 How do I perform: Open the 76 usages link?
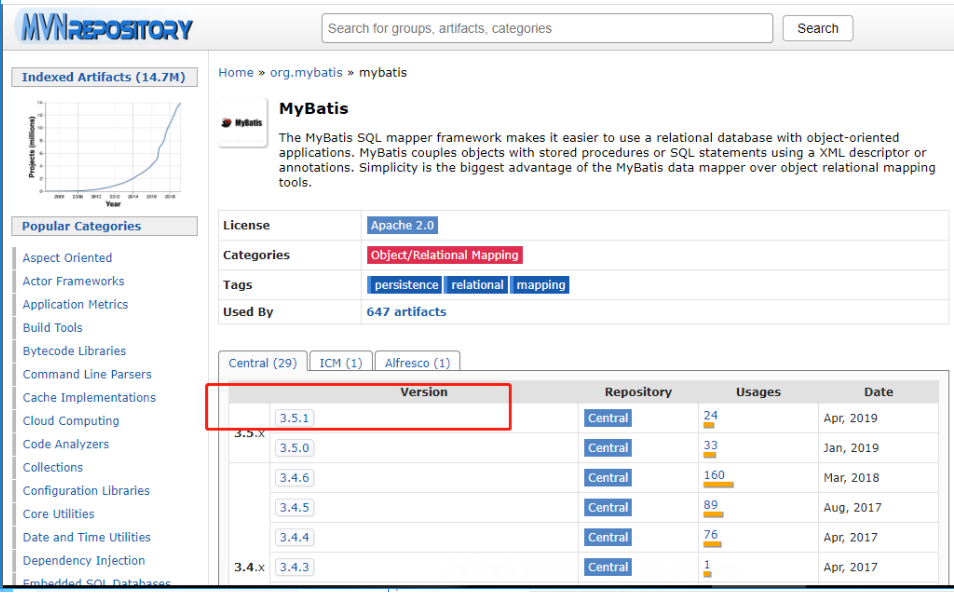710,535
